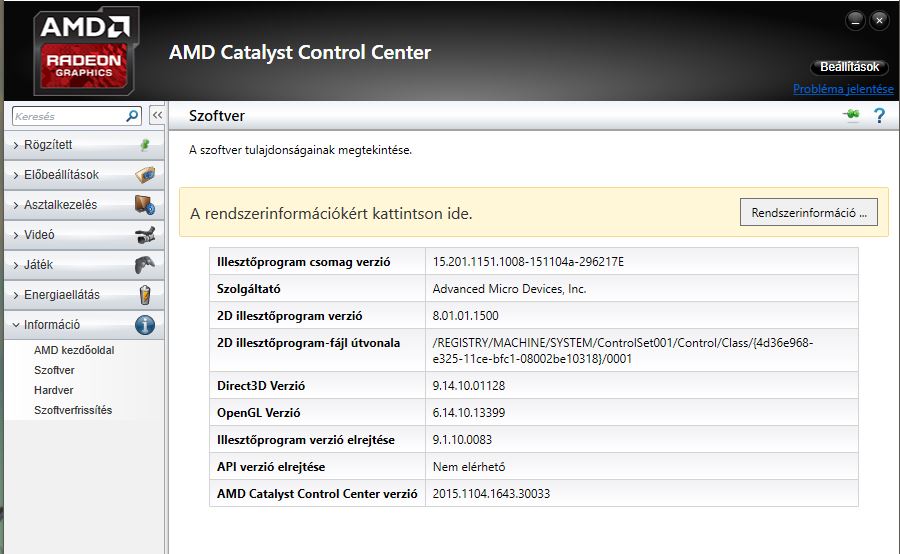Close the Catalyst Control Center window
The width and height of the screenshot is (900, 554).
879,21
